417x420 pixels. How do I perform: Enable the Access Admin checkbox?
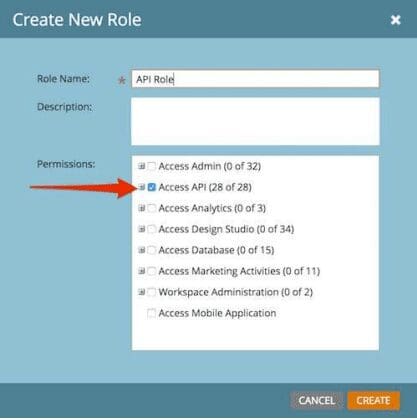point(152,166)
